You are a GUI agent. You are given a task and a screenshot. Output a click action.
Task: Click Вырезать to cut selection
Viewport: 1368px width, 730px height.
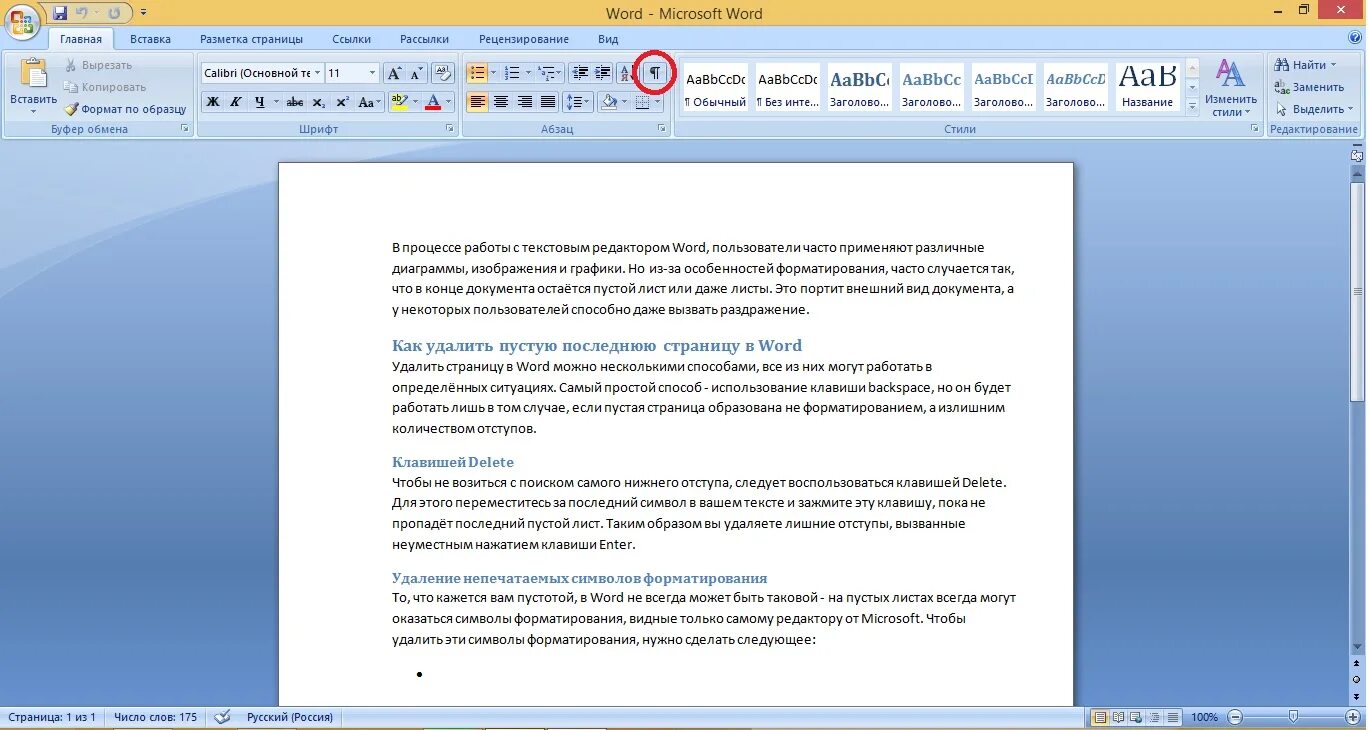(x=98, y=65)
